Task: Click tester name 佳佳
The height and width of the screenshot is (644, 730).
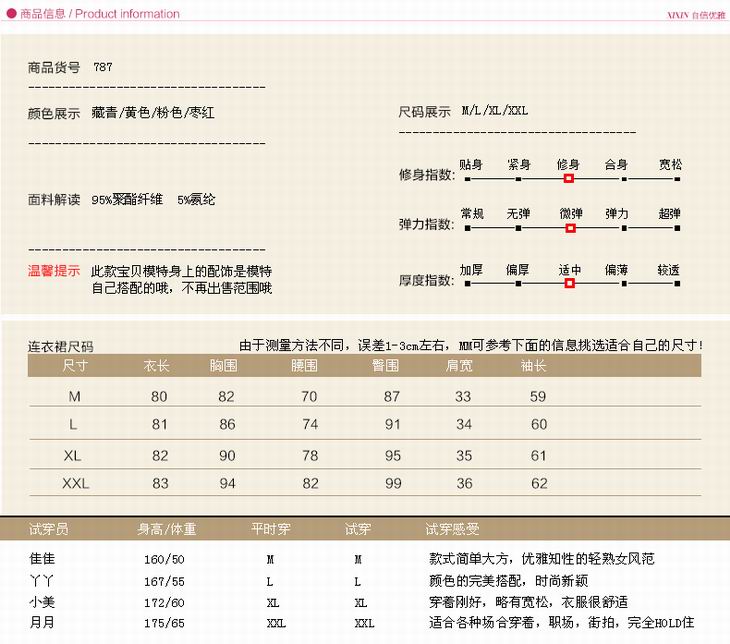Action: pos(42,558)
